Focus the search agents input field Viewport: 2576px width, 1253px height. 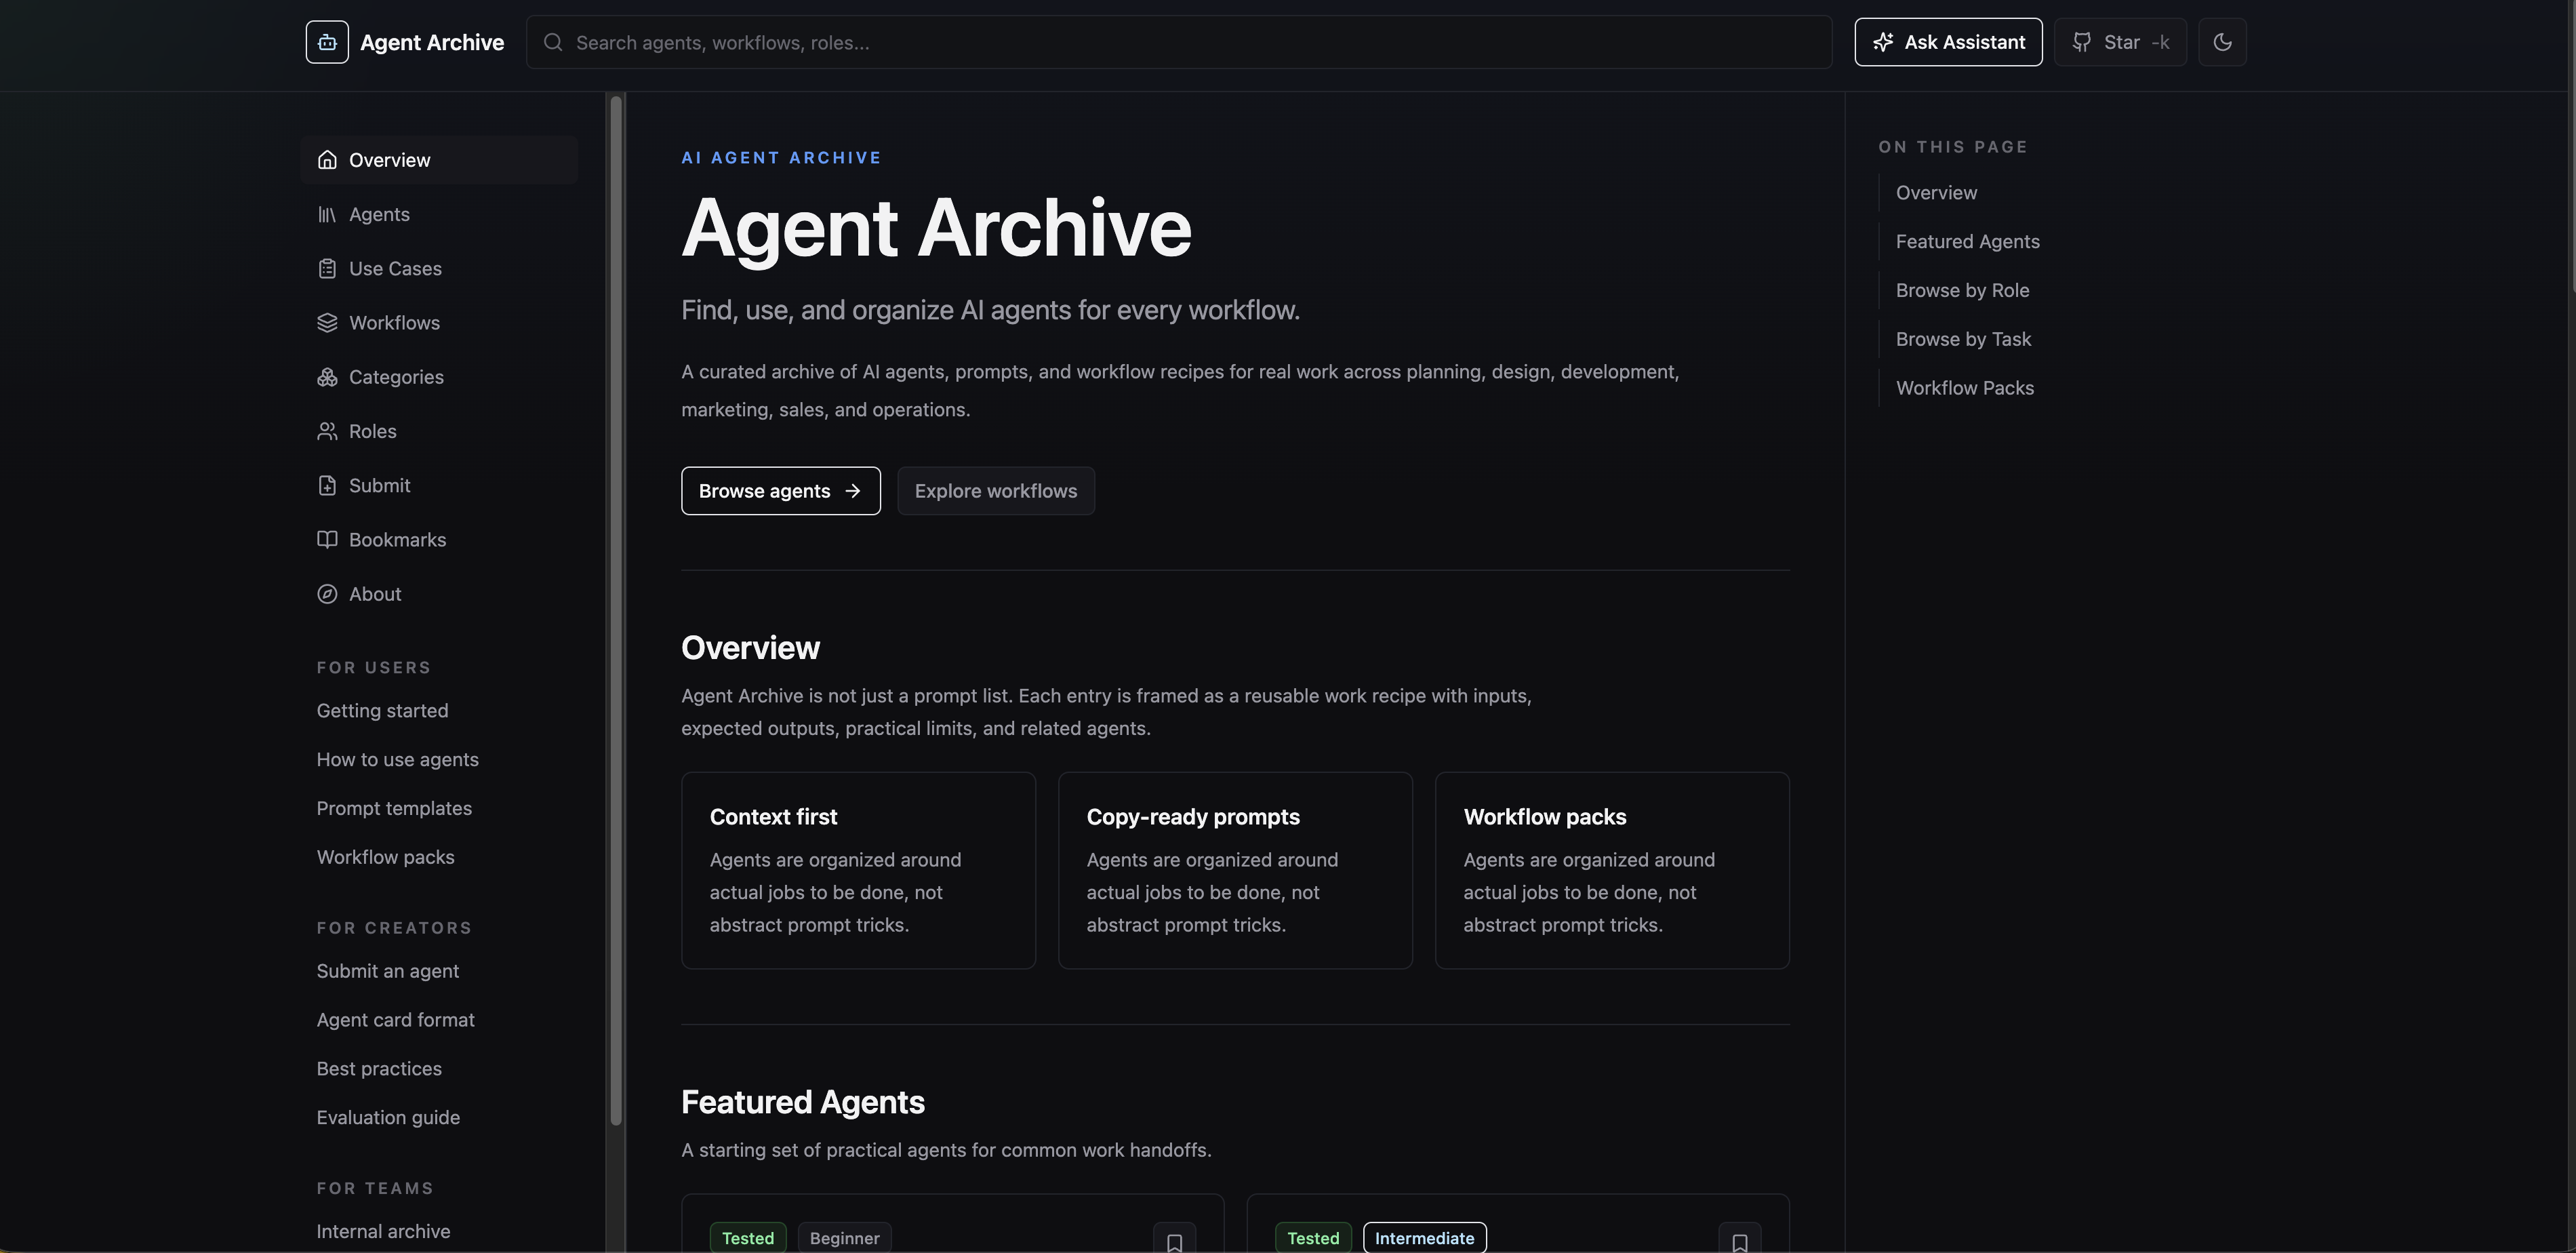(1179, 42)
